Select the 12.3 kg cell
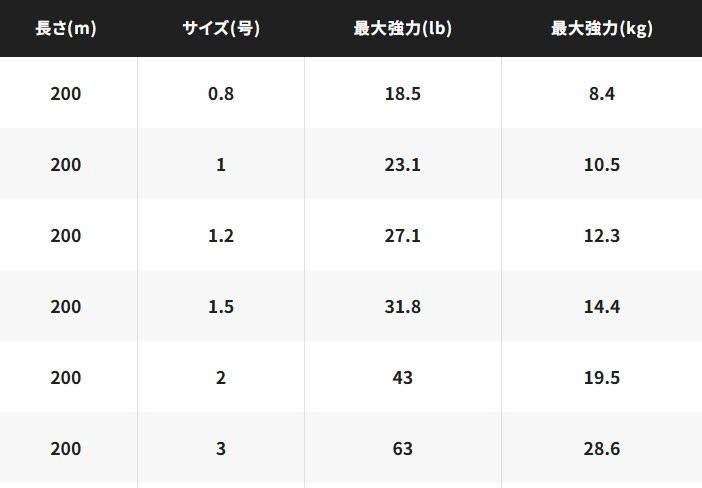The height and width of the screenshot is (488, 702). click(601, 236)
